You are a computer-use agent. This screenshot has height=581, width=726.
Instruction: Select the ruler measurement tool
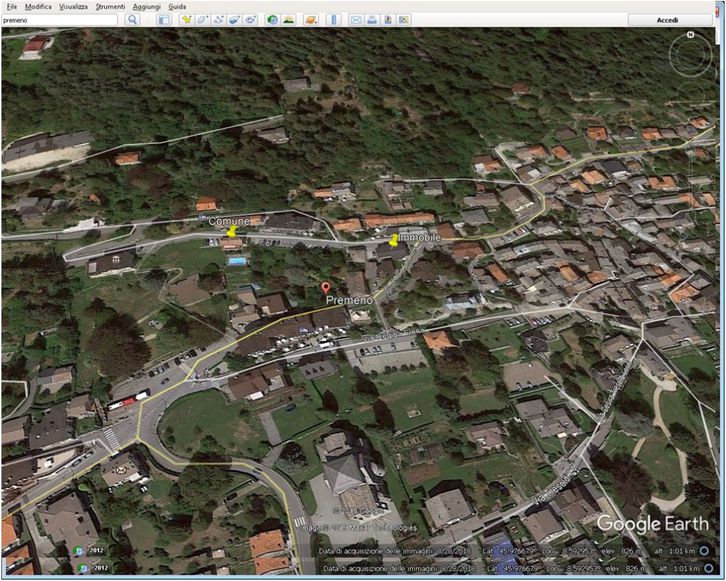pos(334,20)
